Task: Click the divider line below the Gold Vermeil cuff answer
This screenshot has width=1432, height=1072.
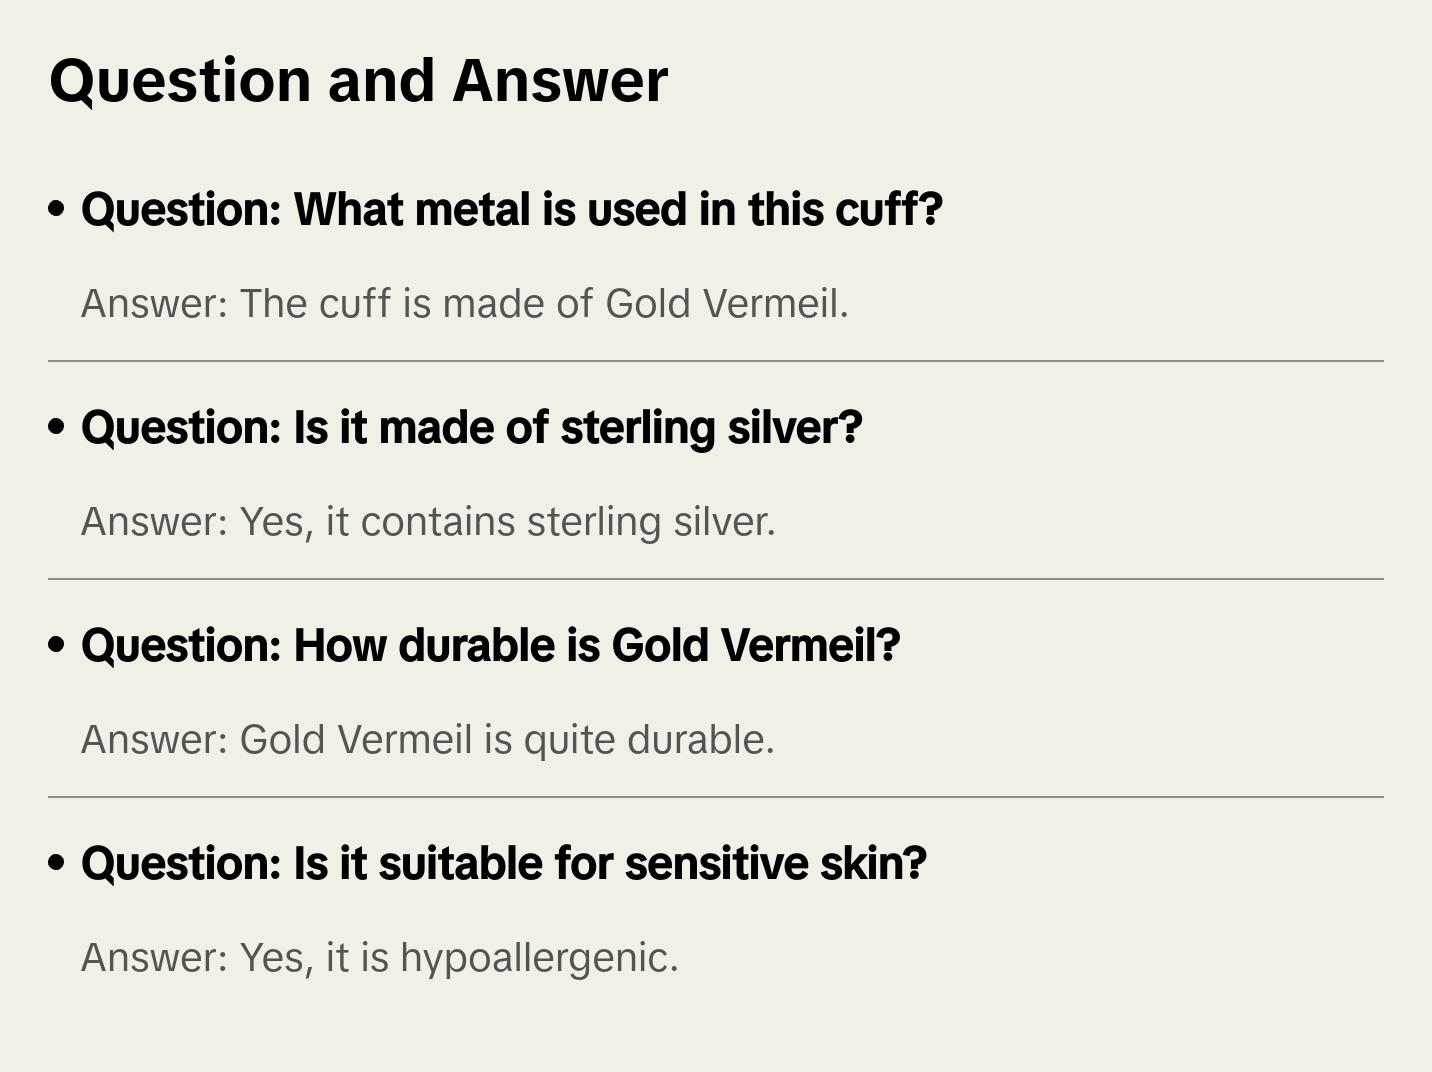Action: click(x=715, y=361)
